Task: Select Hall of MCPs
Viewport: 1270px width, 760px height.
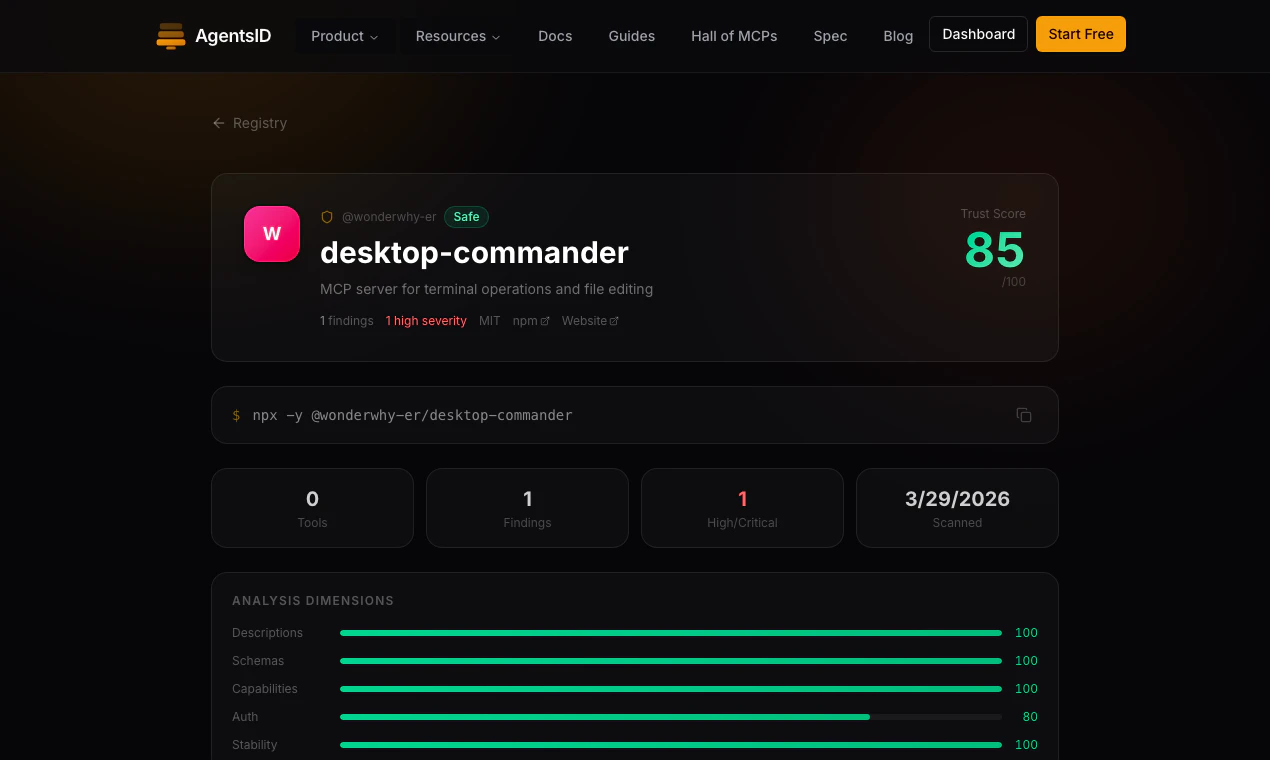Action: (734, 35)
